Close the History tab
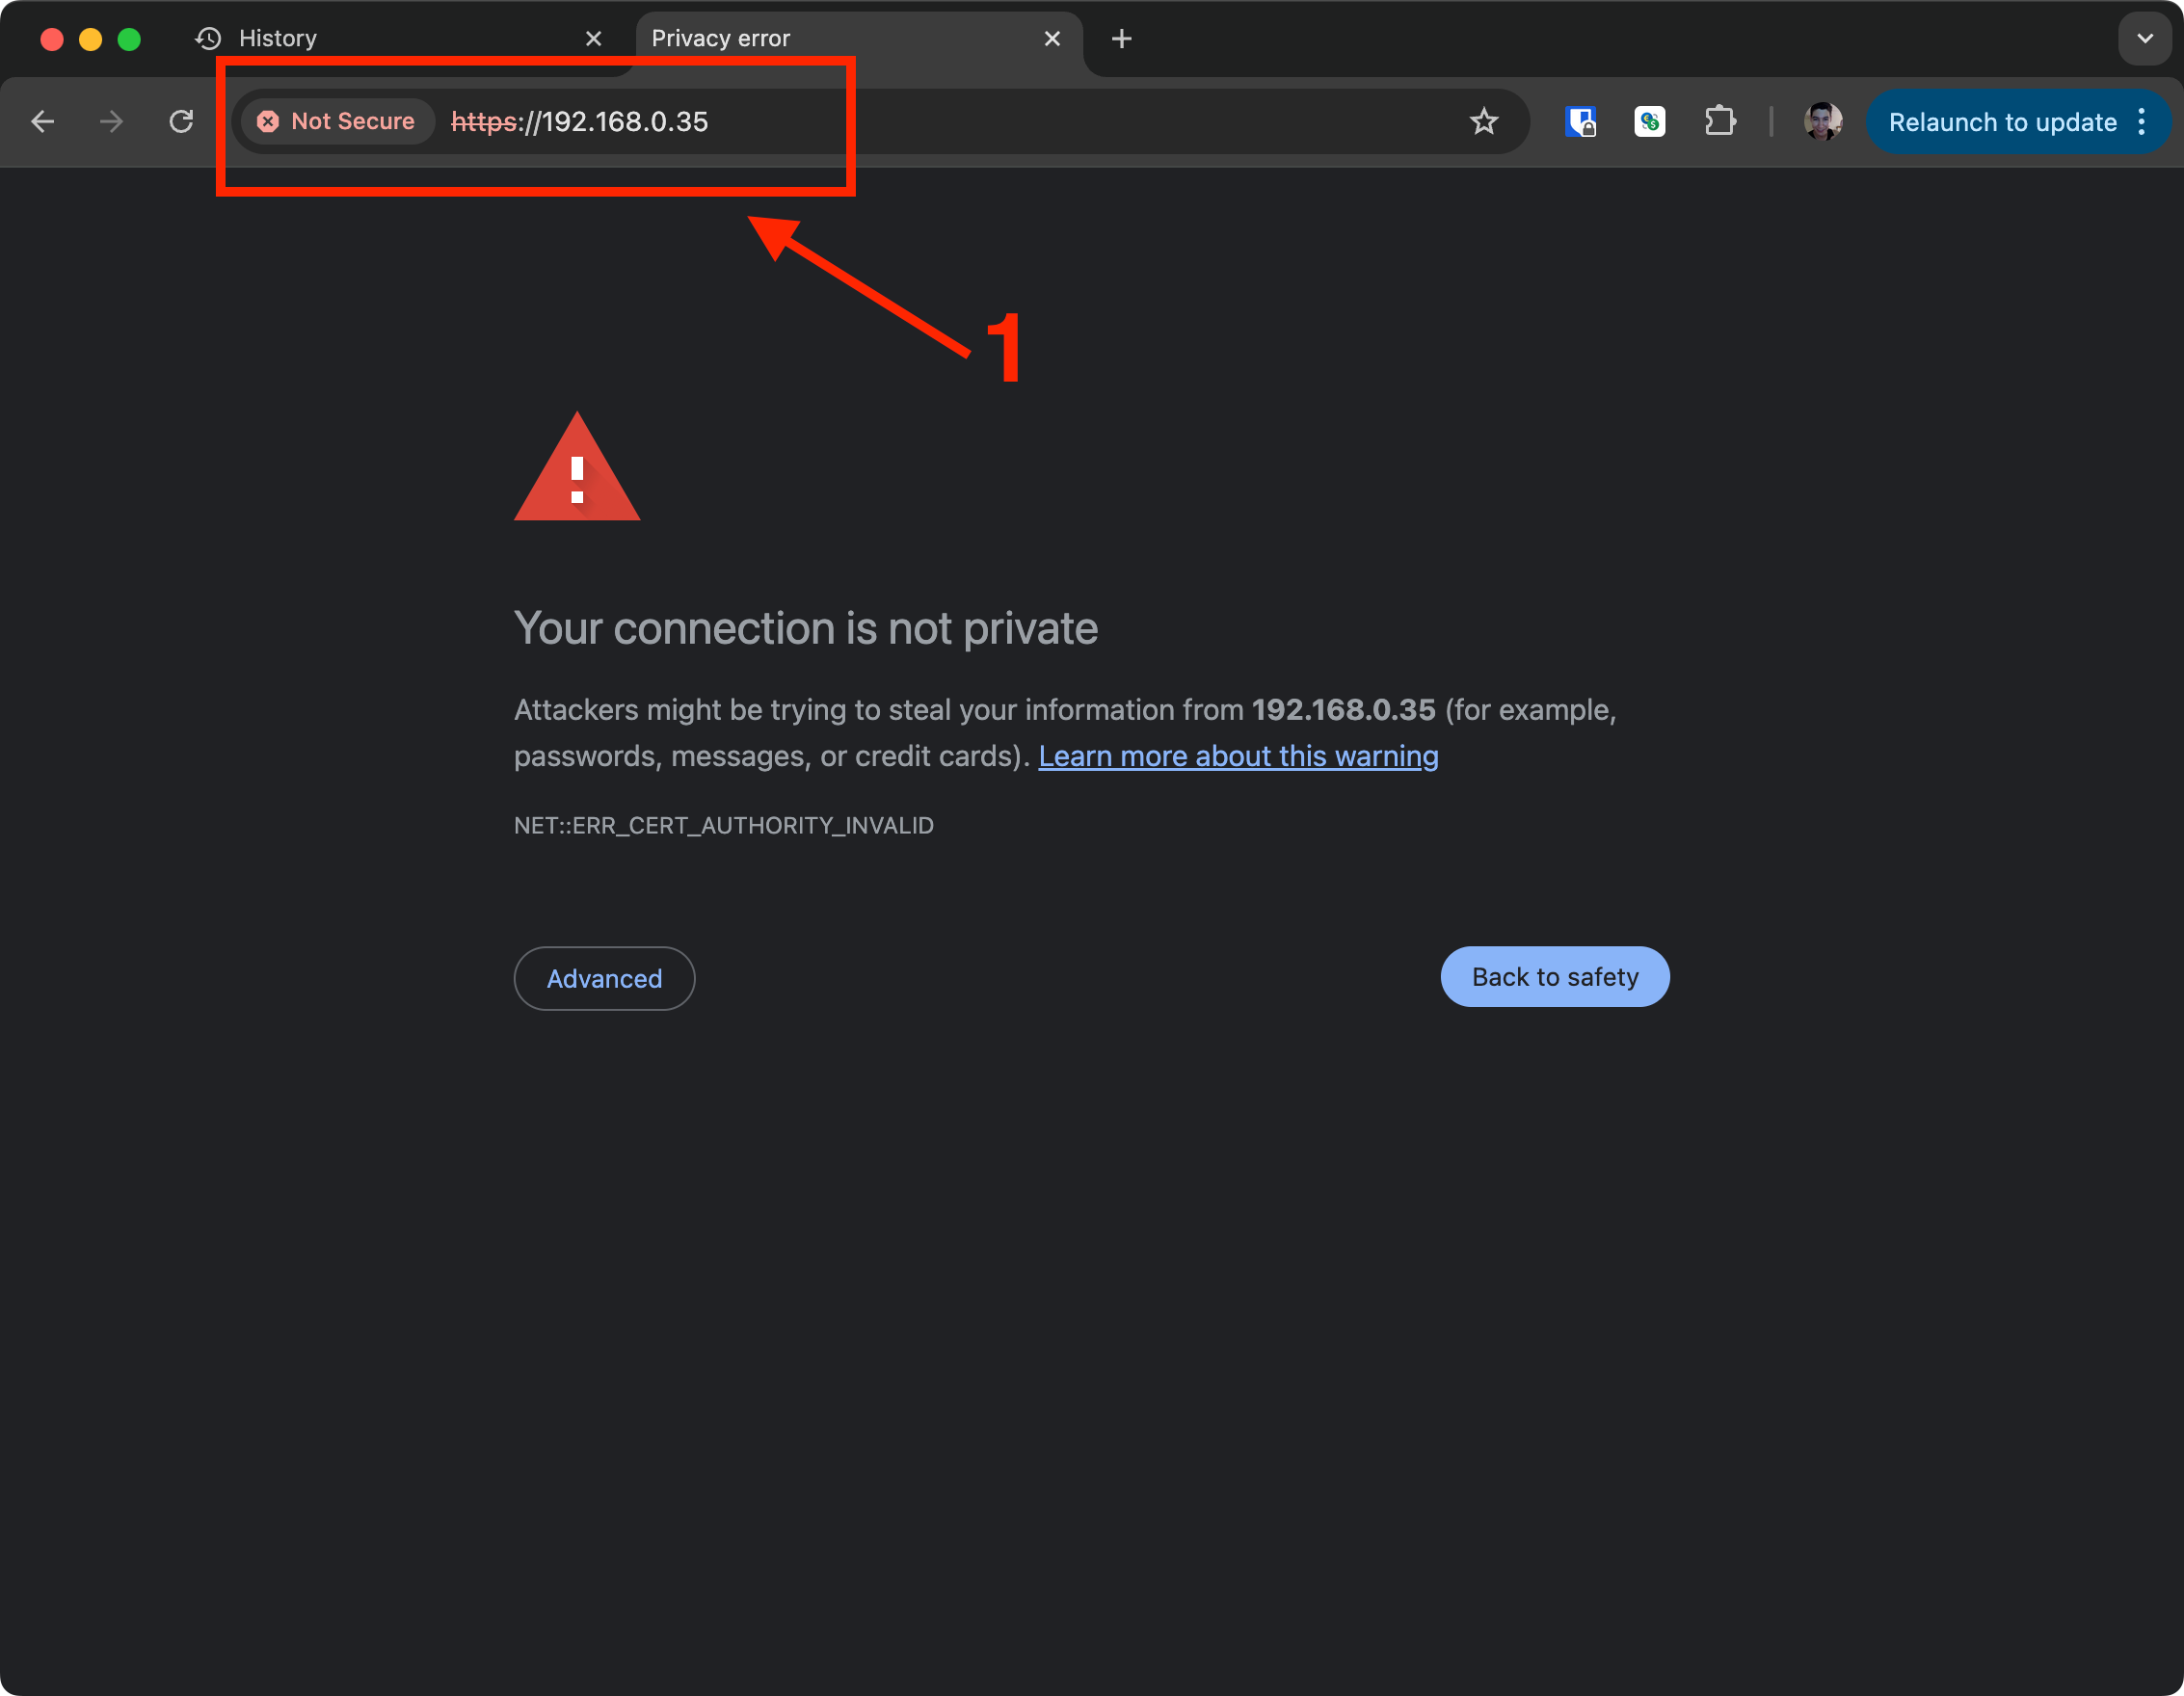Viewport: 2184px width, 1696px height. click(x=593, y=39)
